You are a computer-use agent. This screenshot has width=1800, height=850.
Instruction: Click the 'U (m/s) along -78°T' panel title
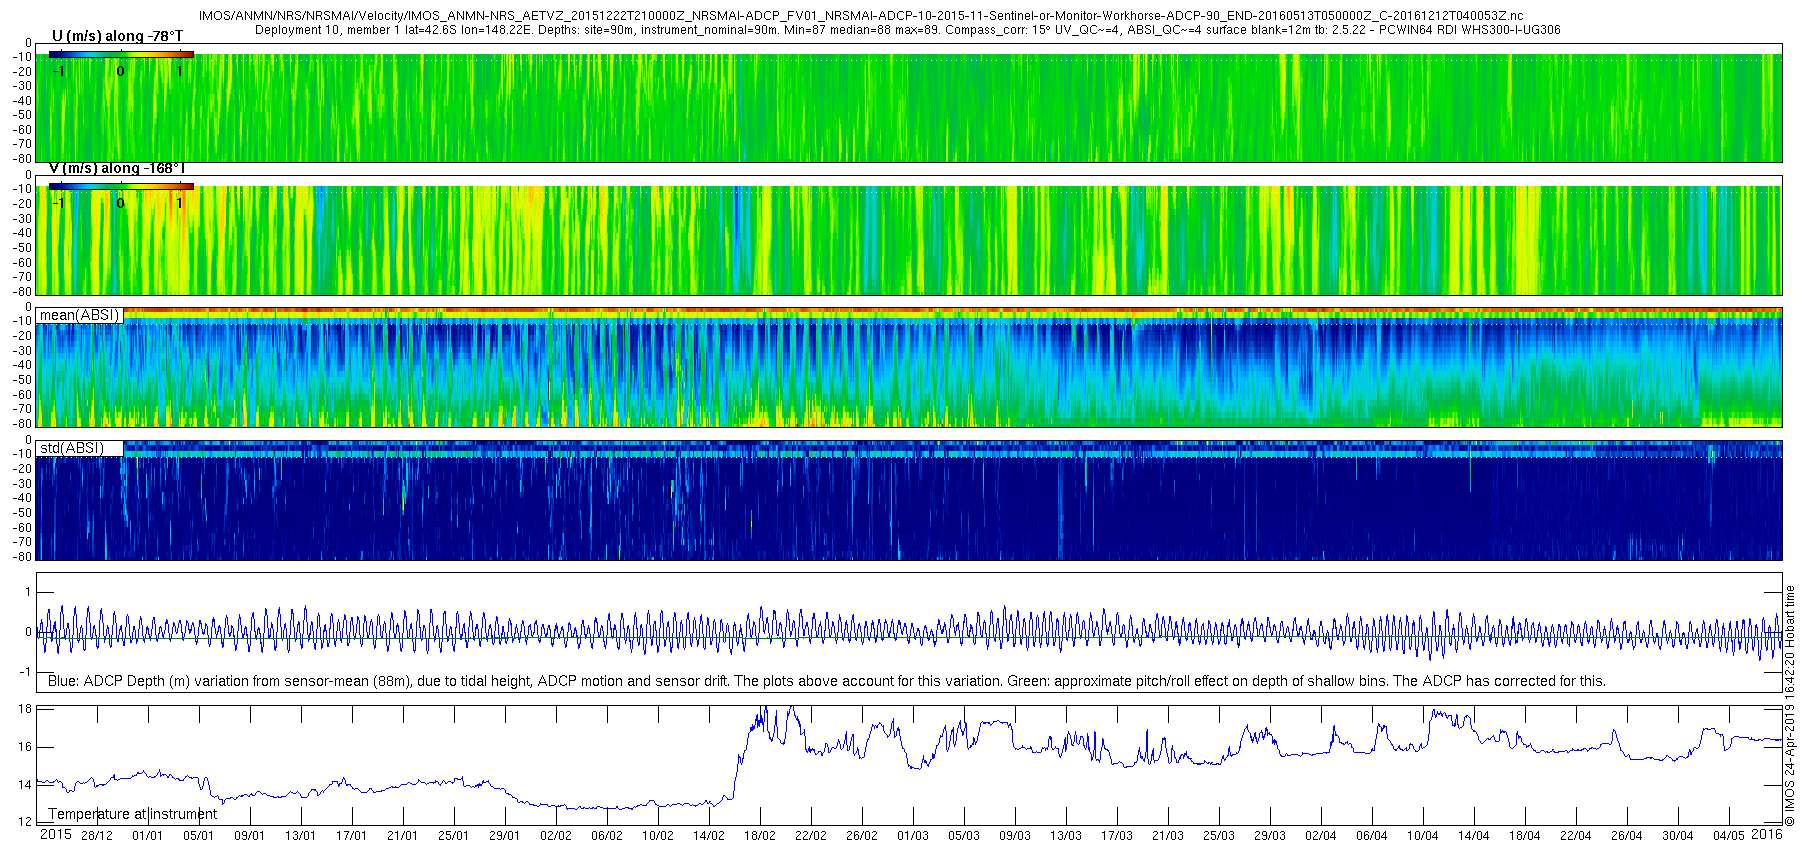(x=117, y=36)
